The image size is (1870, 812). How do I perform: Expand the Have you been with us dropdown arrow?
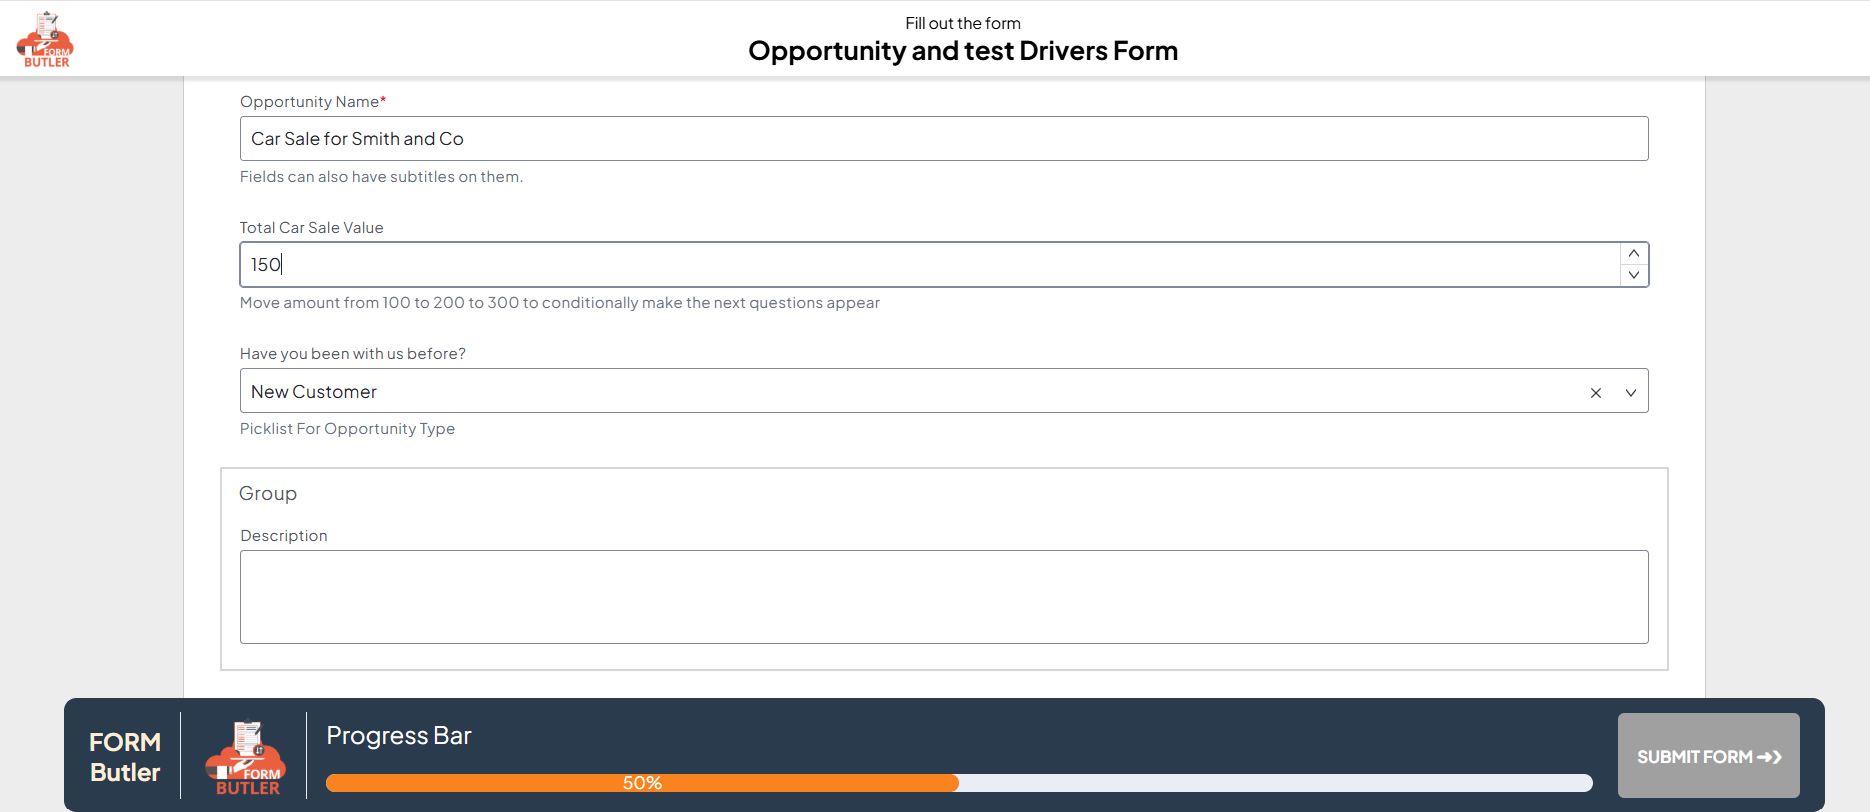click(1631, 393)
